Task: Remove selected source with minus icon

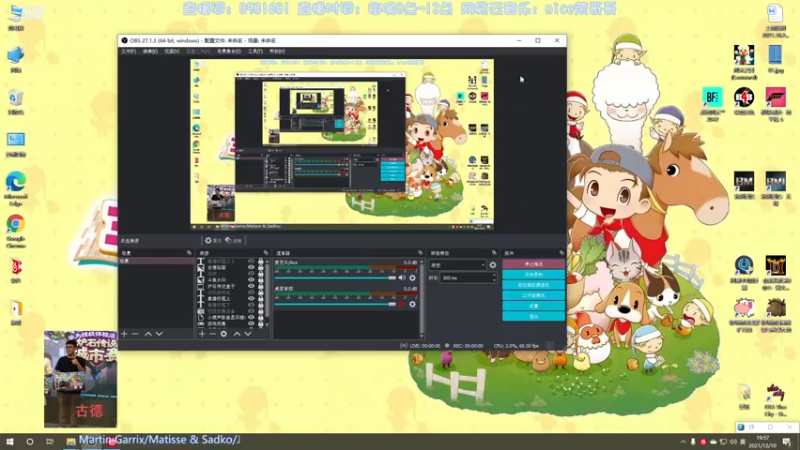Action: 213,334
